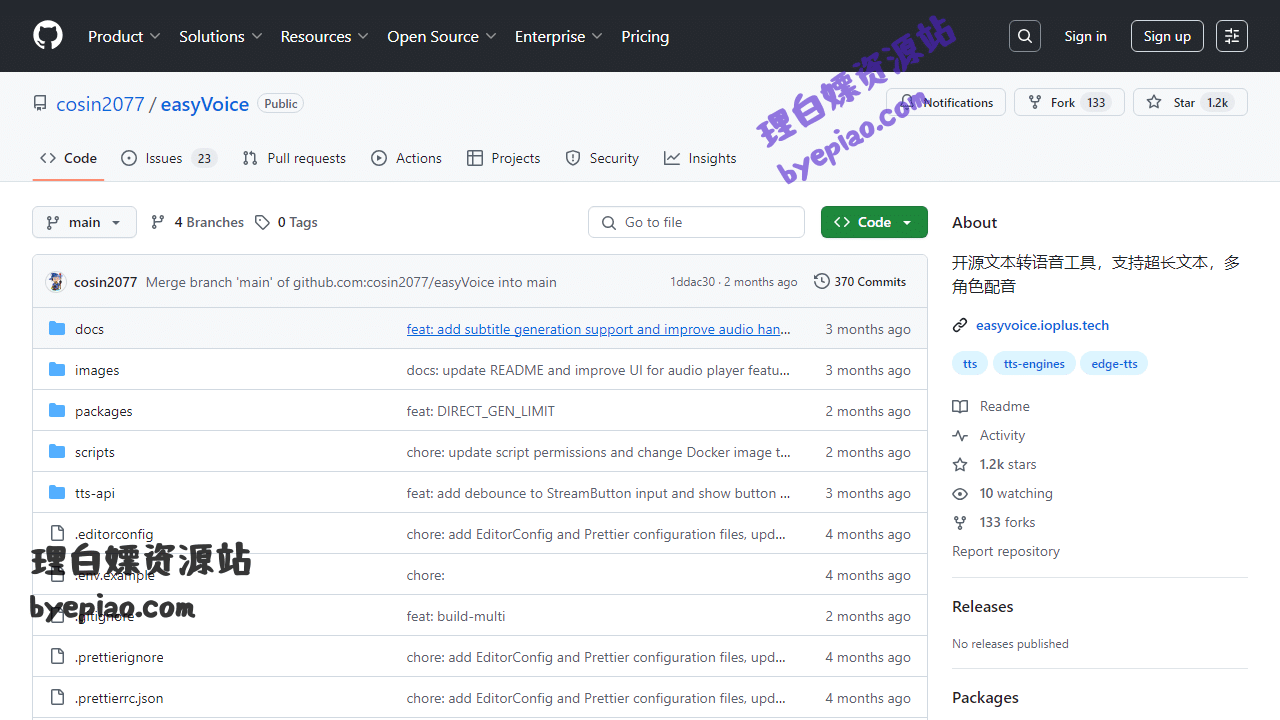Click cosin2077 avatar in commit row

coord(56,282)
